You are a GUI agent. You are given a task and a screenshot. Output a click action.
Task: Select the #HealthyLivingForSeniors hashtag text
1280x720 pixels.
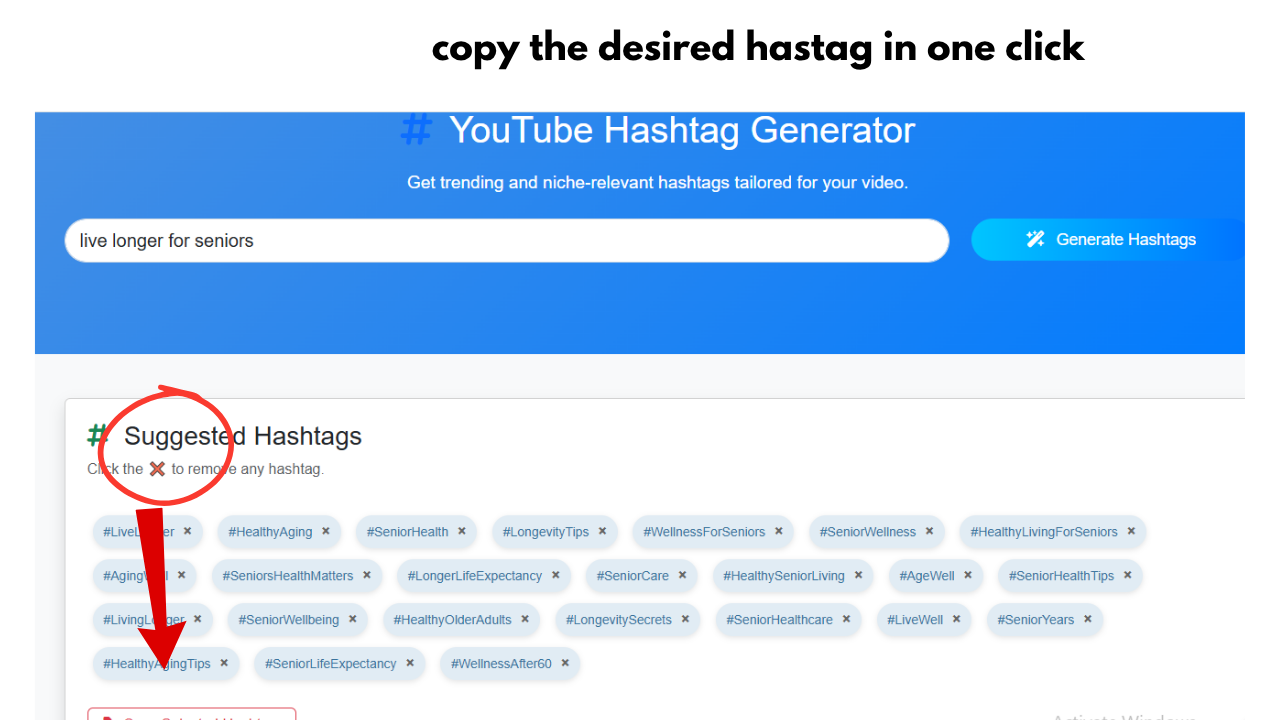[1044, 532]
